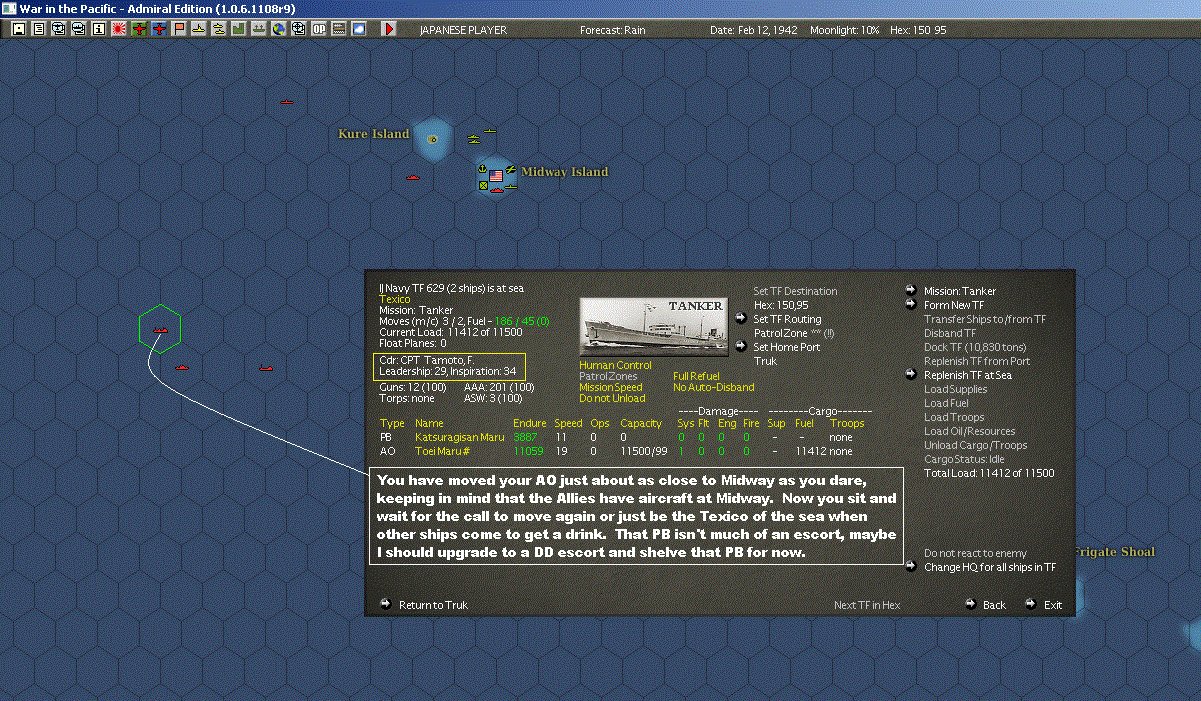Click Load Fuel option
The height and width of the screenshot is (701, 1201).
(947, 403)
